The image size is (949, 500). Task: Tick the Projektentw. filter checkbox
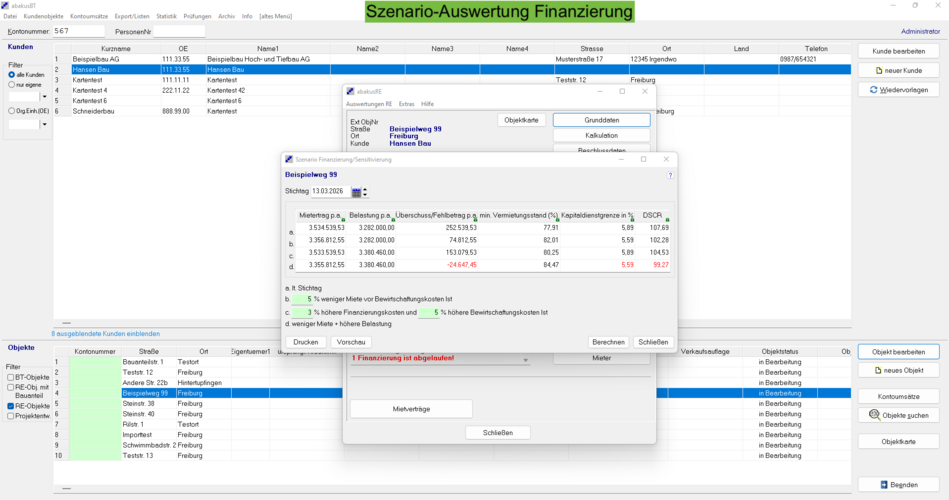click(x=11, y=416)
